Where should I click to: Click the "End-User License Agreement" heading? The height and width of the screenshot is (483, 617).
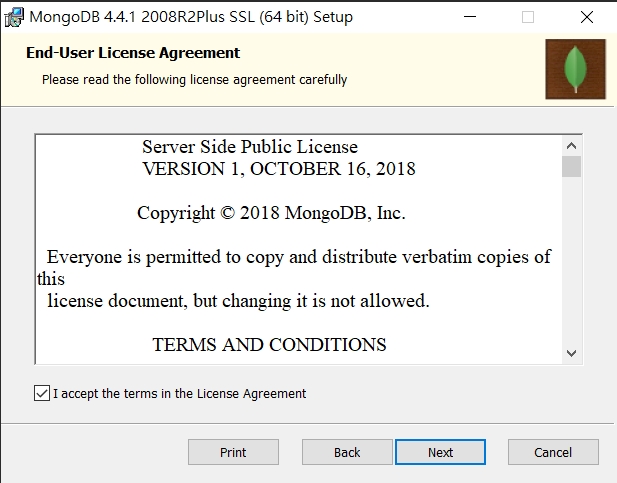(x=133, y=53)
